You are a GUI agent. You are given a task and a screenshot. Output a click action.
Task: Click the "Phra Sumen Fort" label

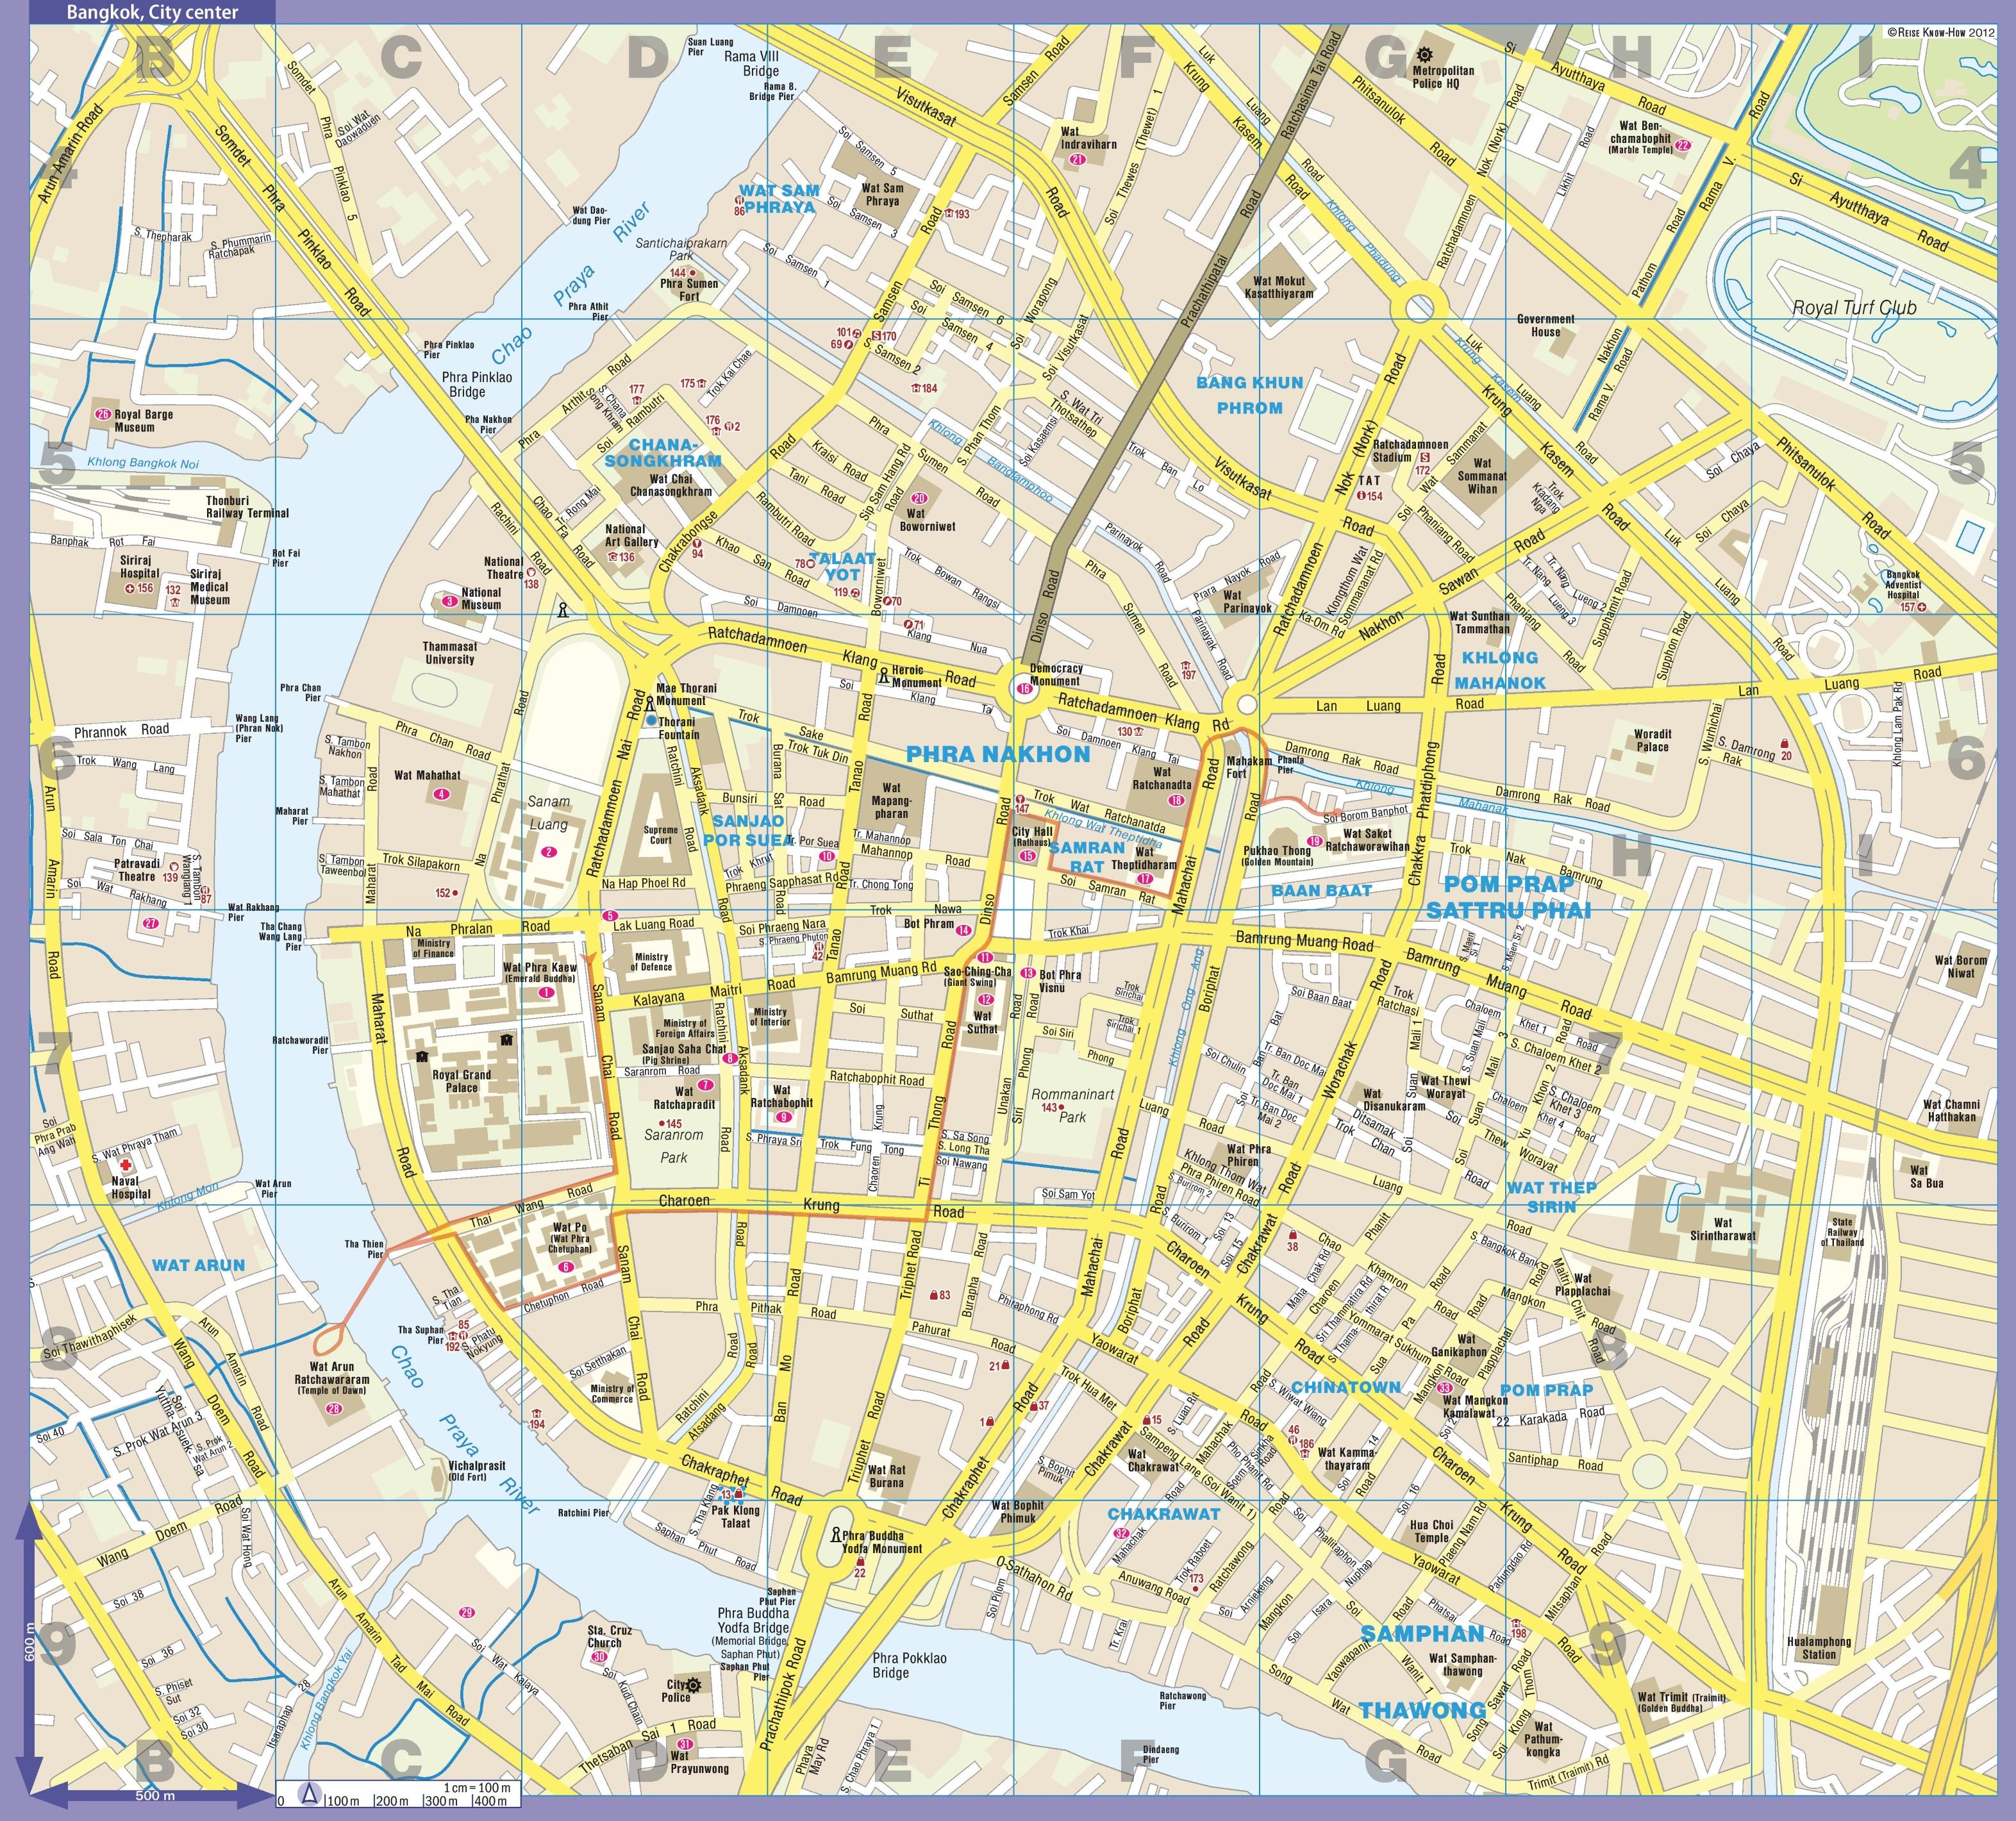[689, 290]
